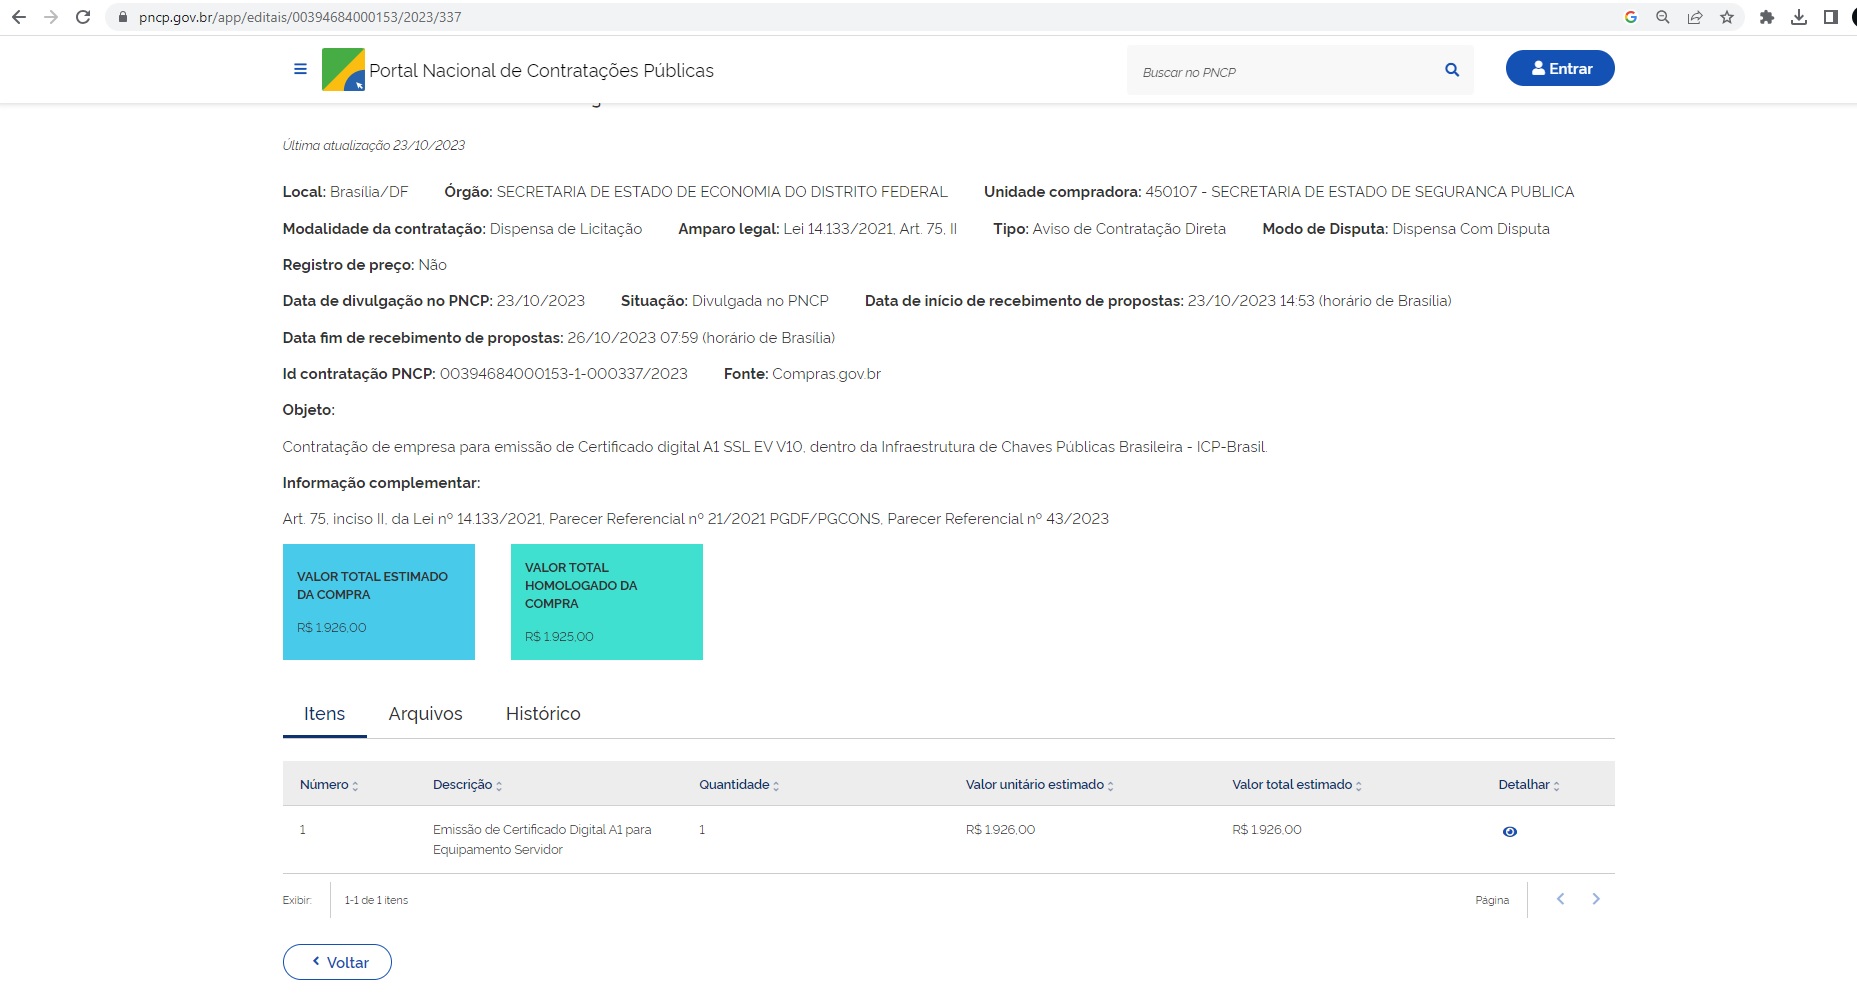The height and width of the screenshot is (993, 1857).
Task: Go to next page of items
Action: coord(1596,899)
